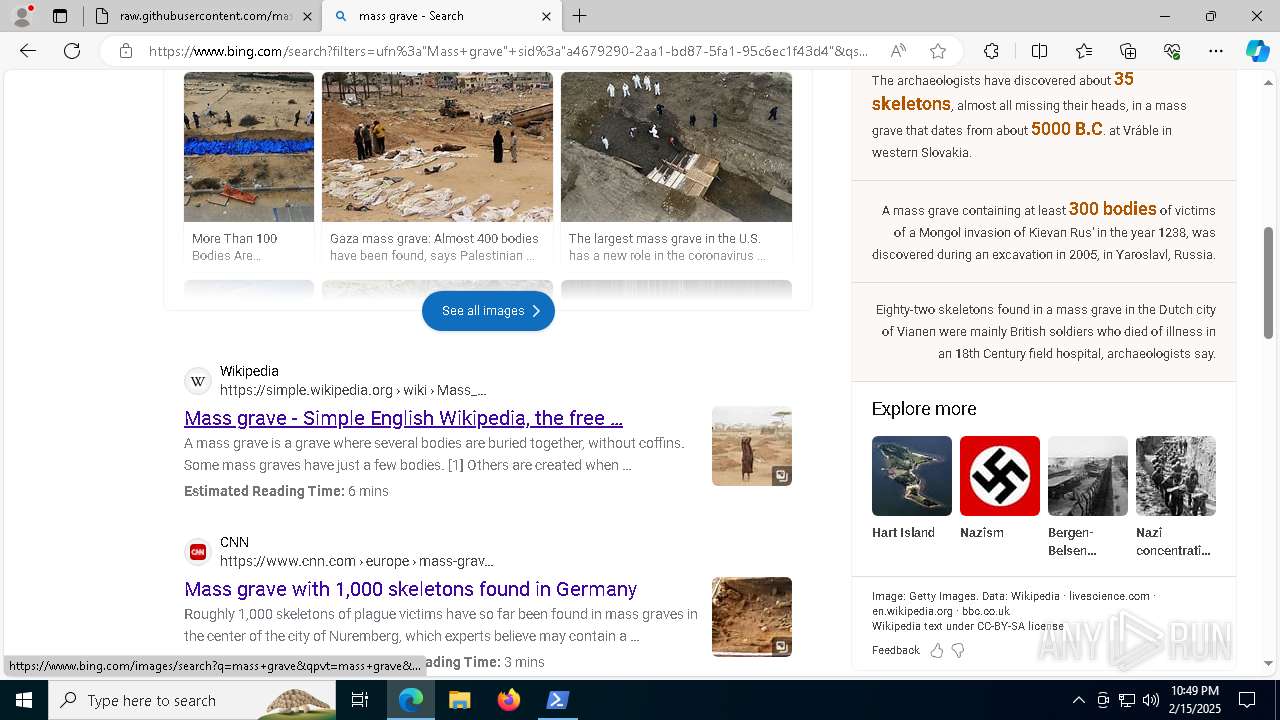Open the Collections icon

(1128, 51)
